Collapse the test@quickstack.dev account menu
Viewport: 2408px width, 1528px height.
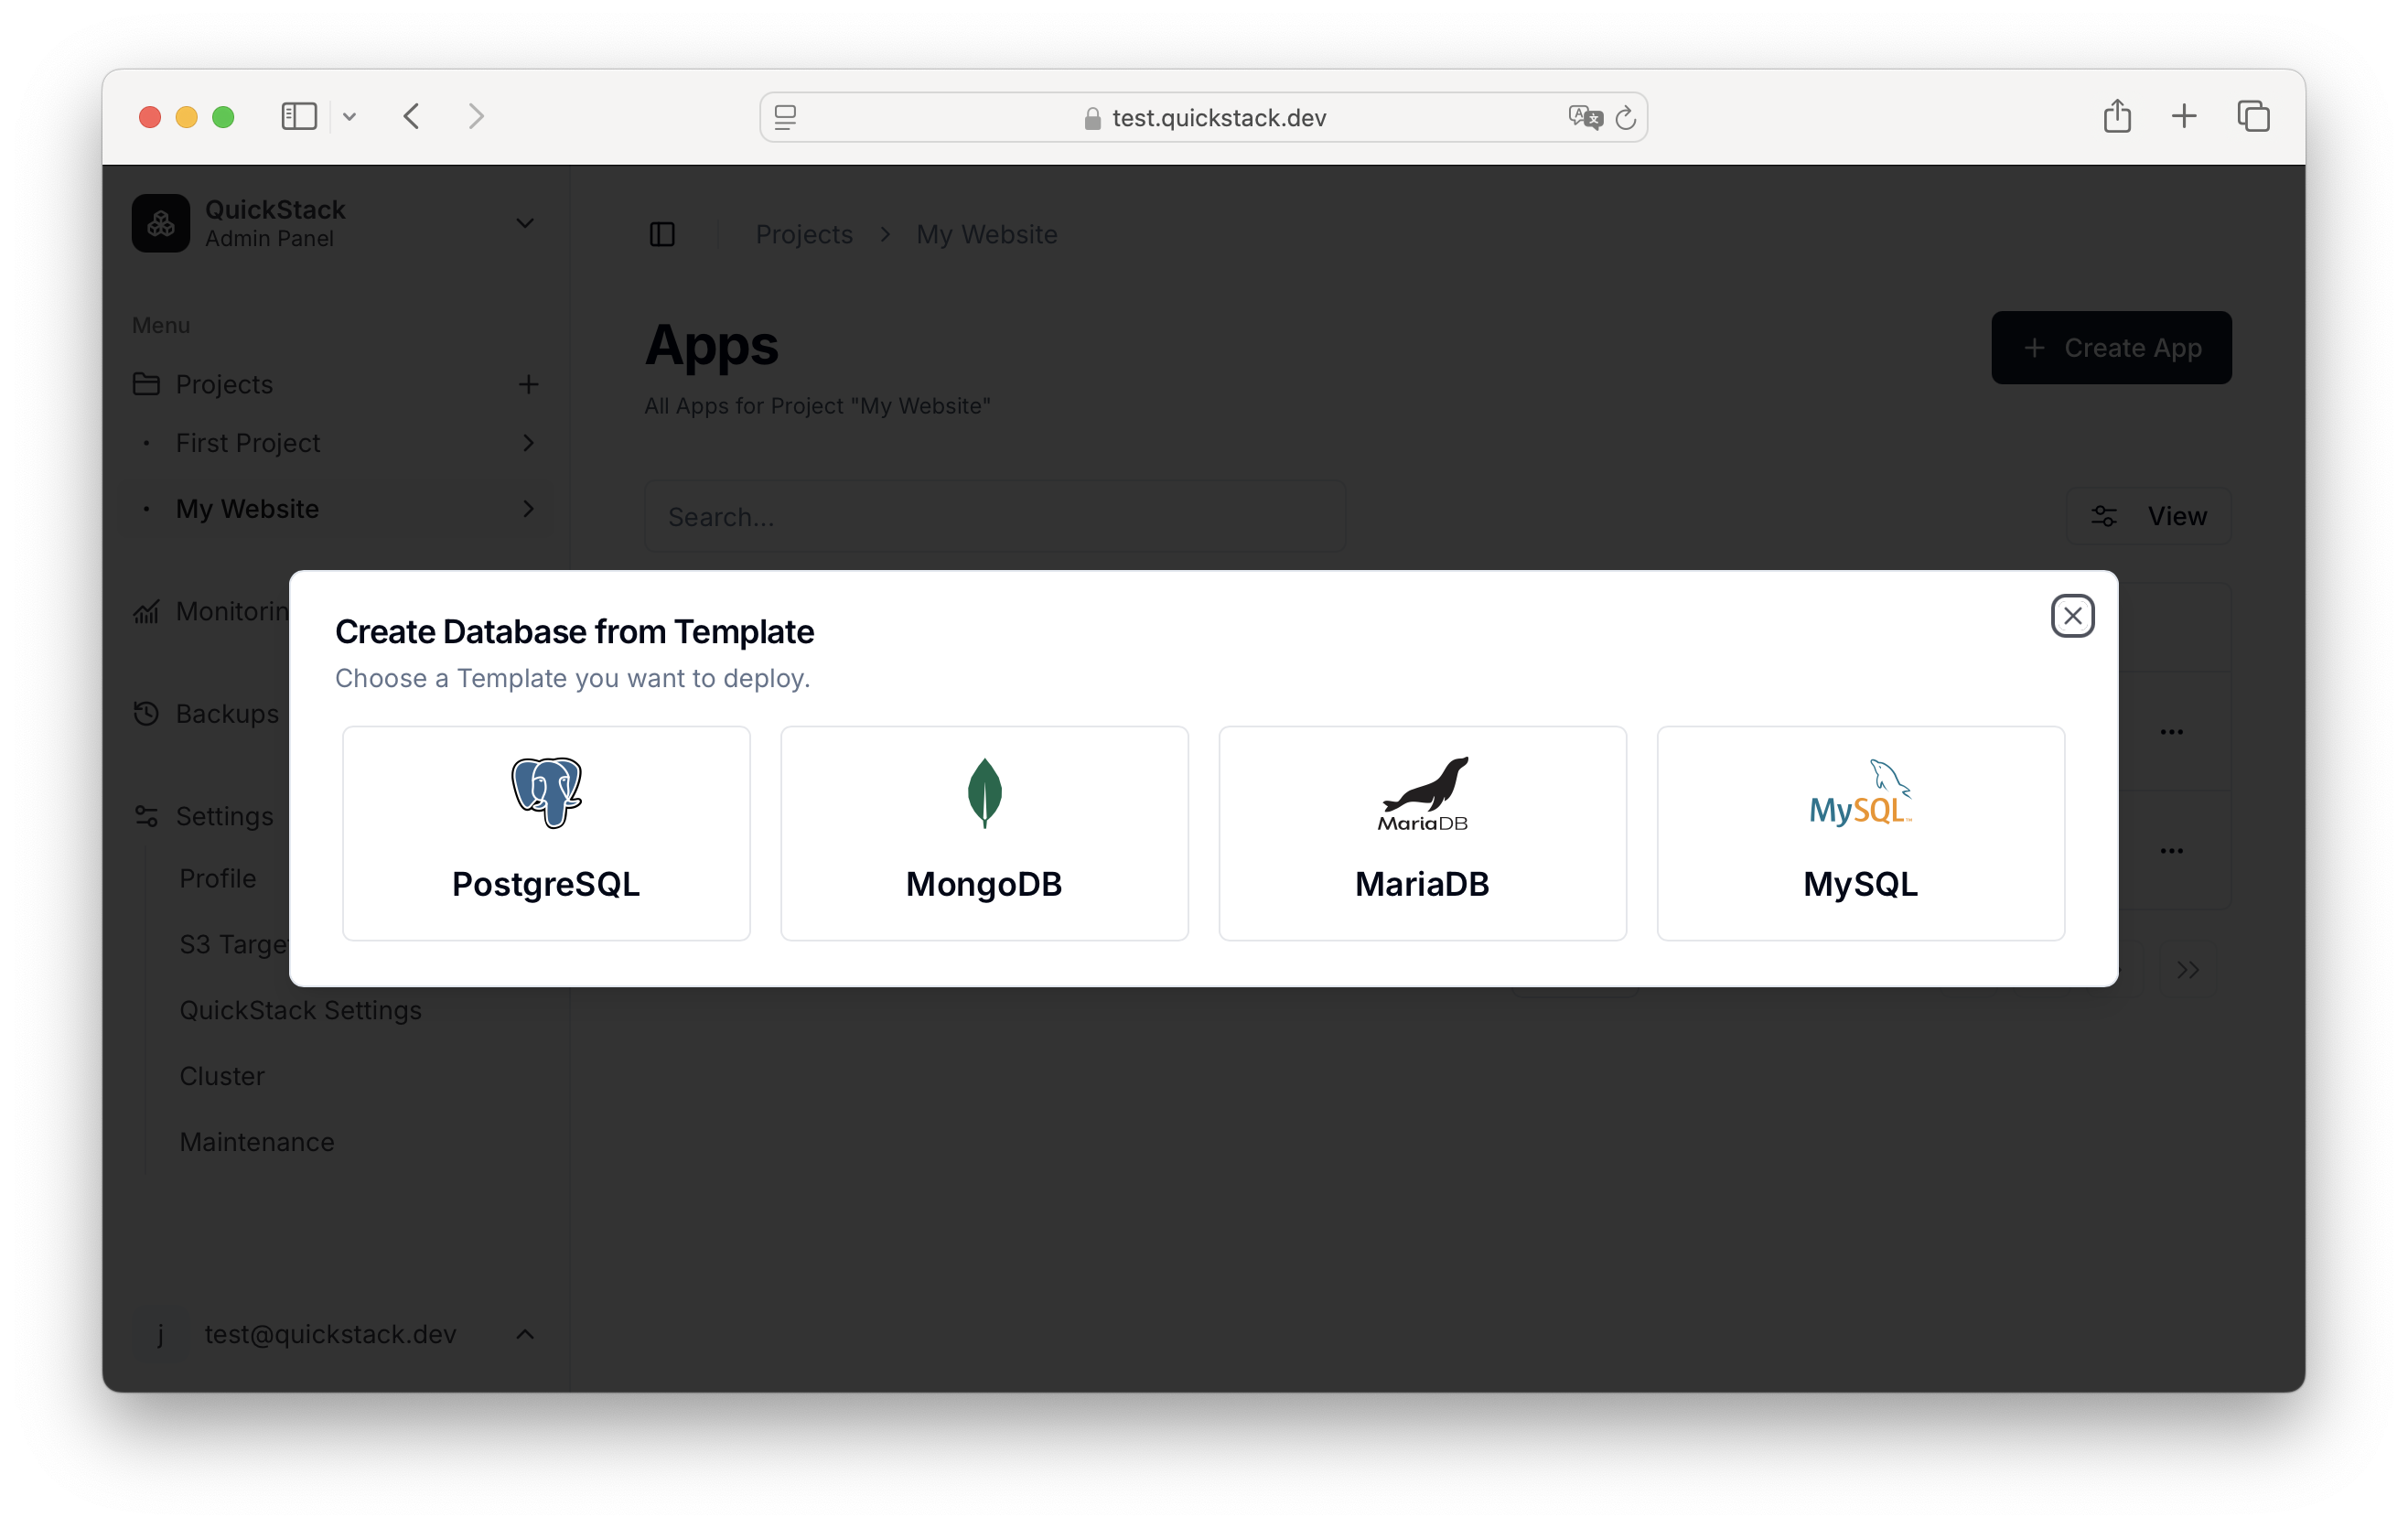click(x=525, y=1334)
